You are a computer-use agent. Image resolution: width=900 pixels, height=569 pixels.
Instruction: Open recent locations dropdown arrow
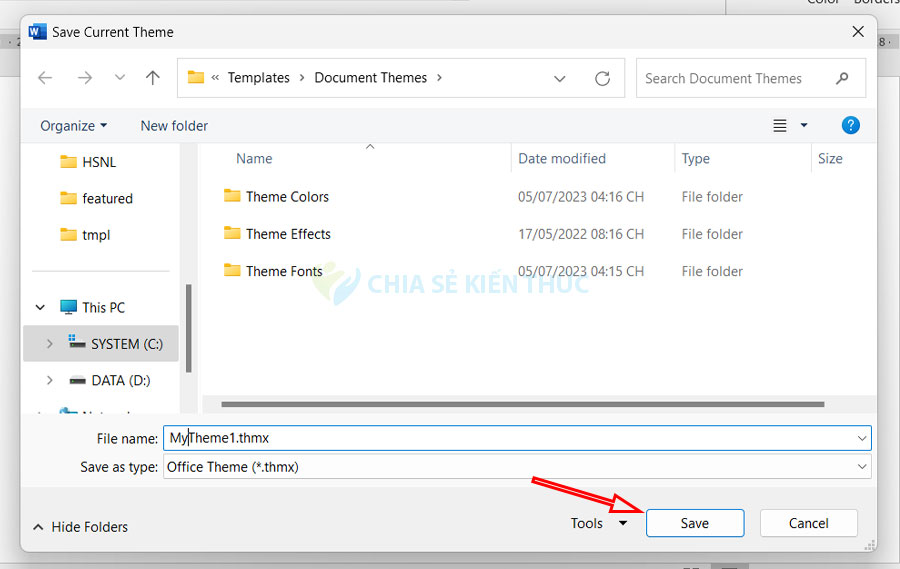(x=120, y=78)
